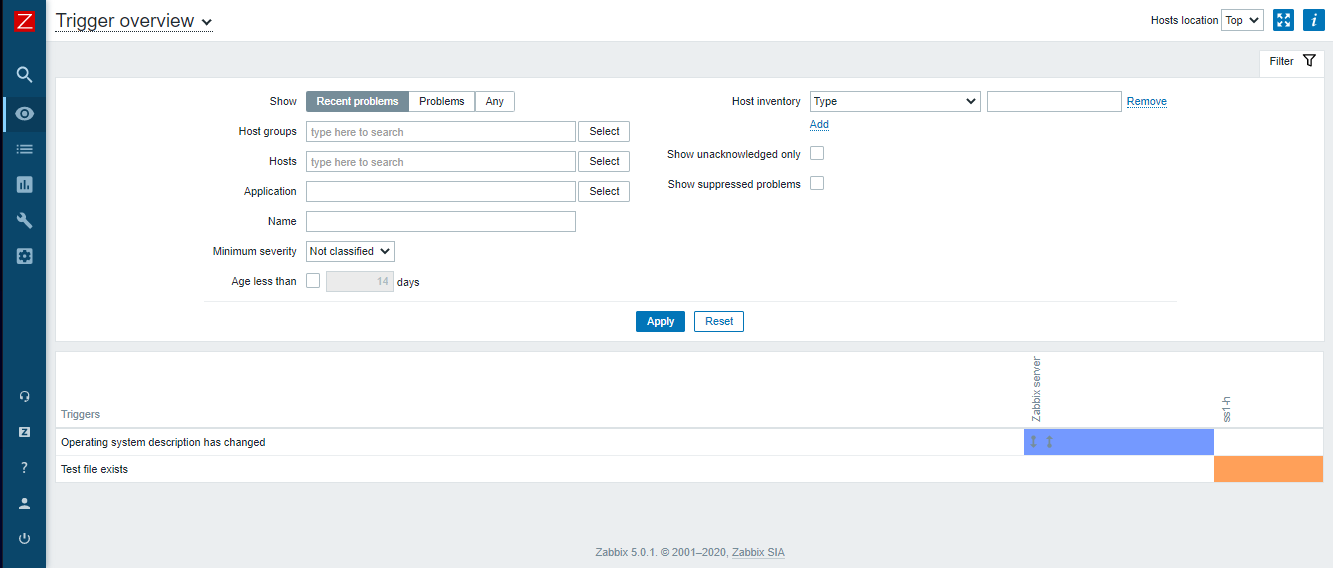Open the Minimum severity dropdown
1333x568 pixels.
tap(350, 251)
